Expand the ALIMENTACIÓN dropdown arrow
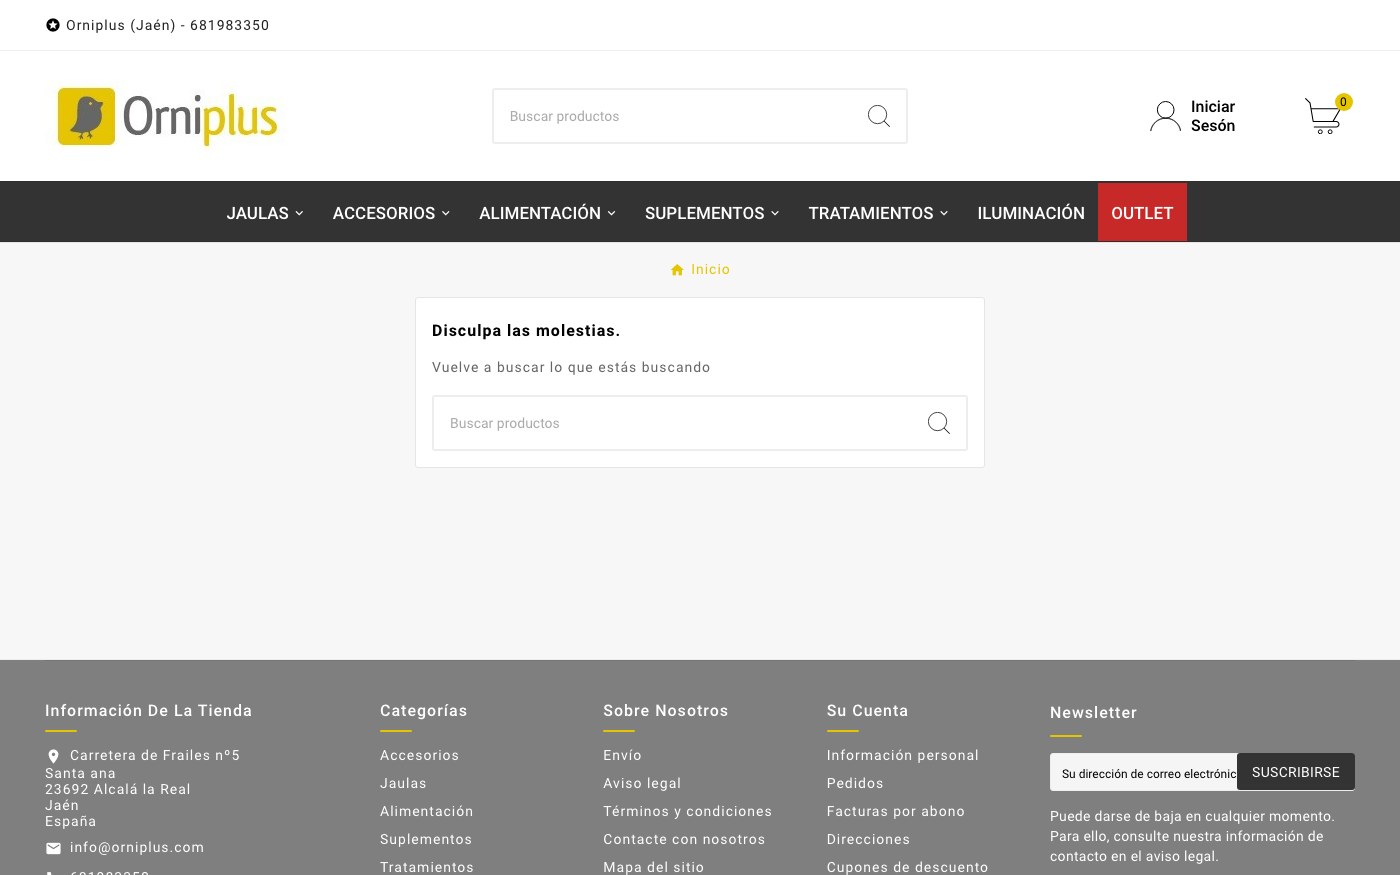1400x875 pixels. (611, 213)
